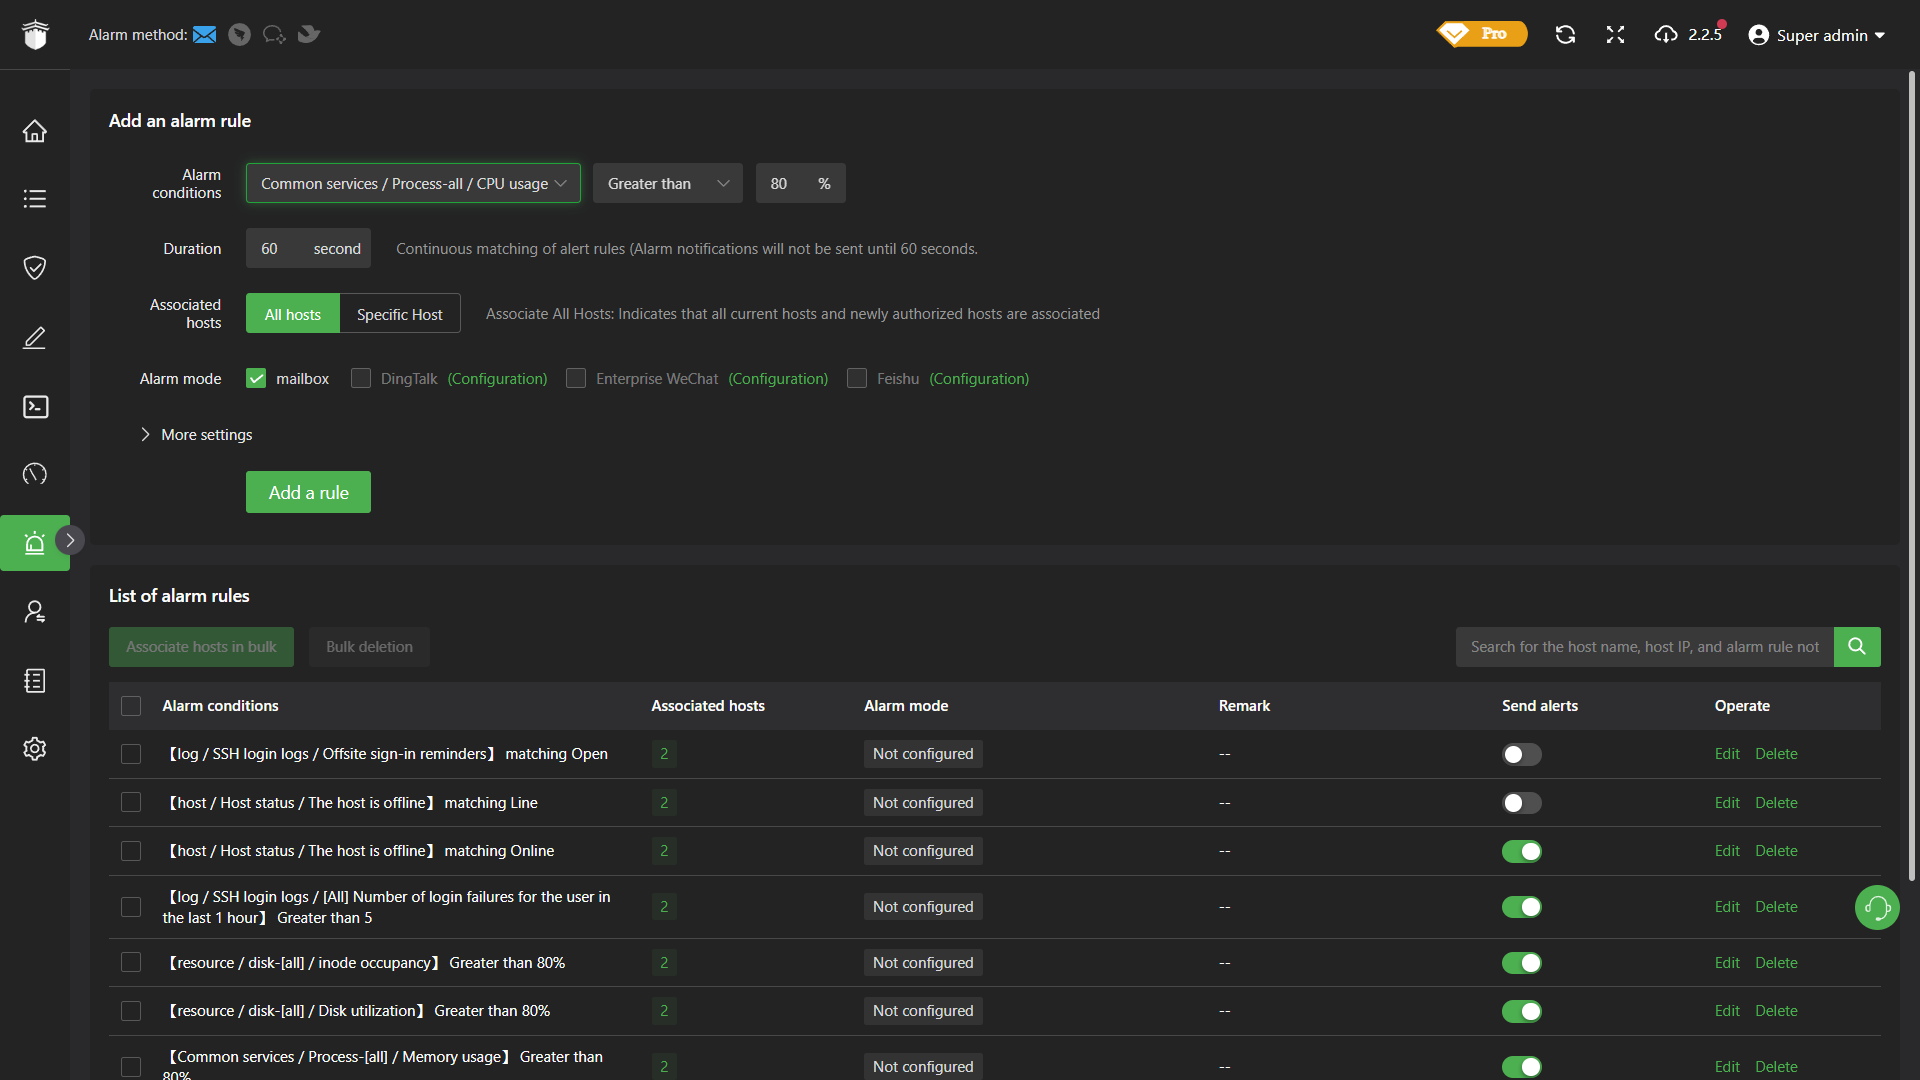Click the customer support headset icon
Screen dimensions: 1920x1080
1877,908
